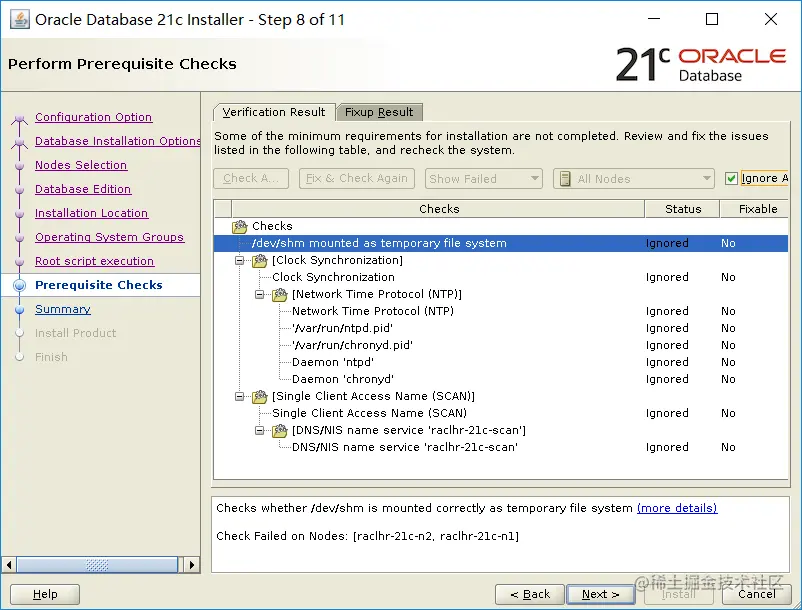The height and width of the screenshot is (610, 802).
Task: Collapse the [DNS/NIS name service] group
Action: (259, 430)
